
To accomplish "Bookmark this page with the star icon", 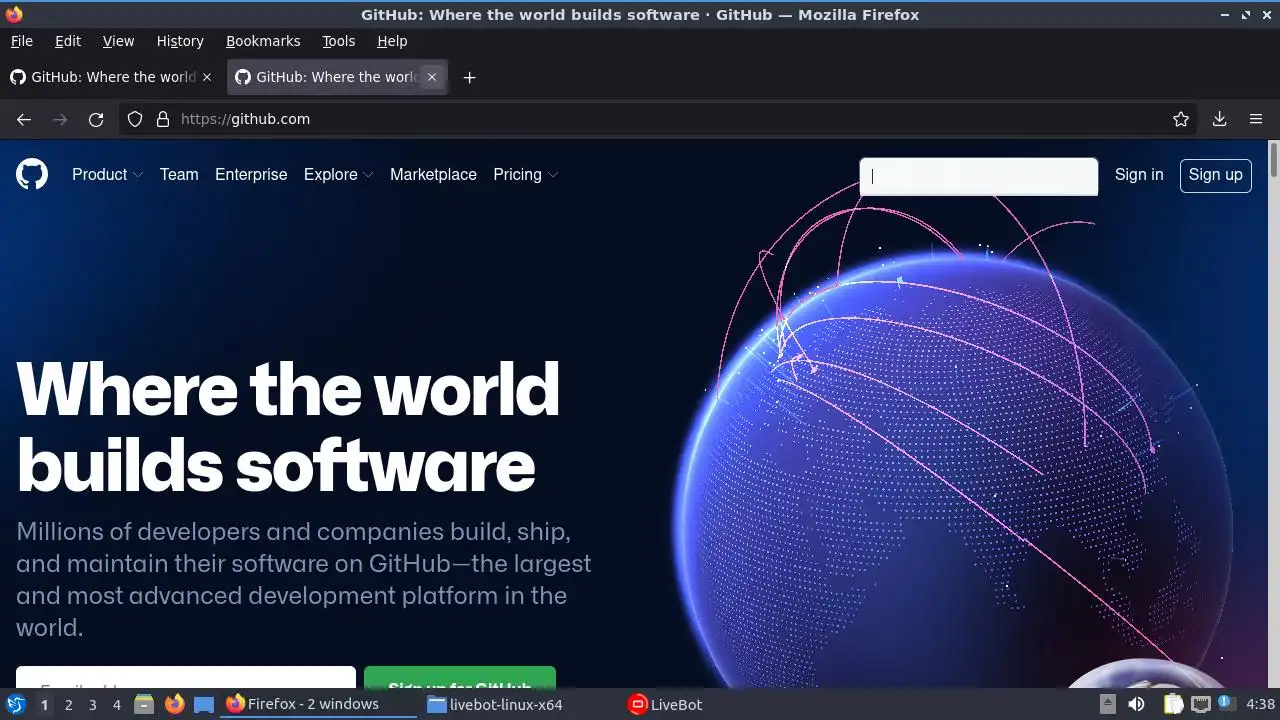I will [1181, 119].
